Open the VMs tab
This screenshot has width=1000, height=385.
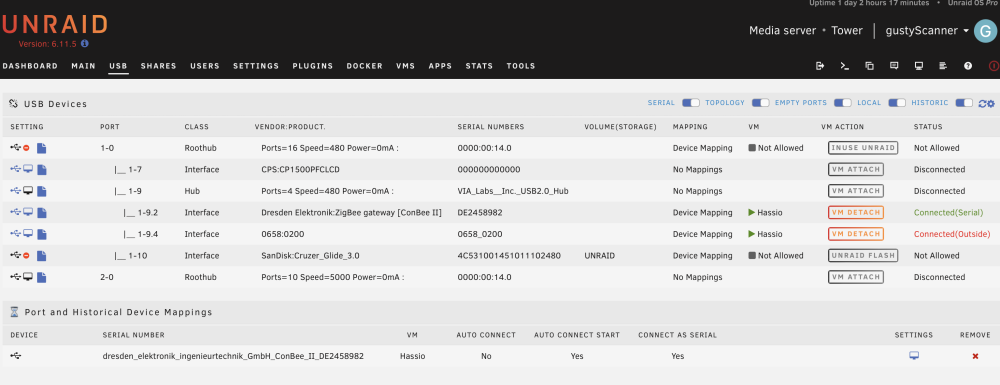coord(406,66)
